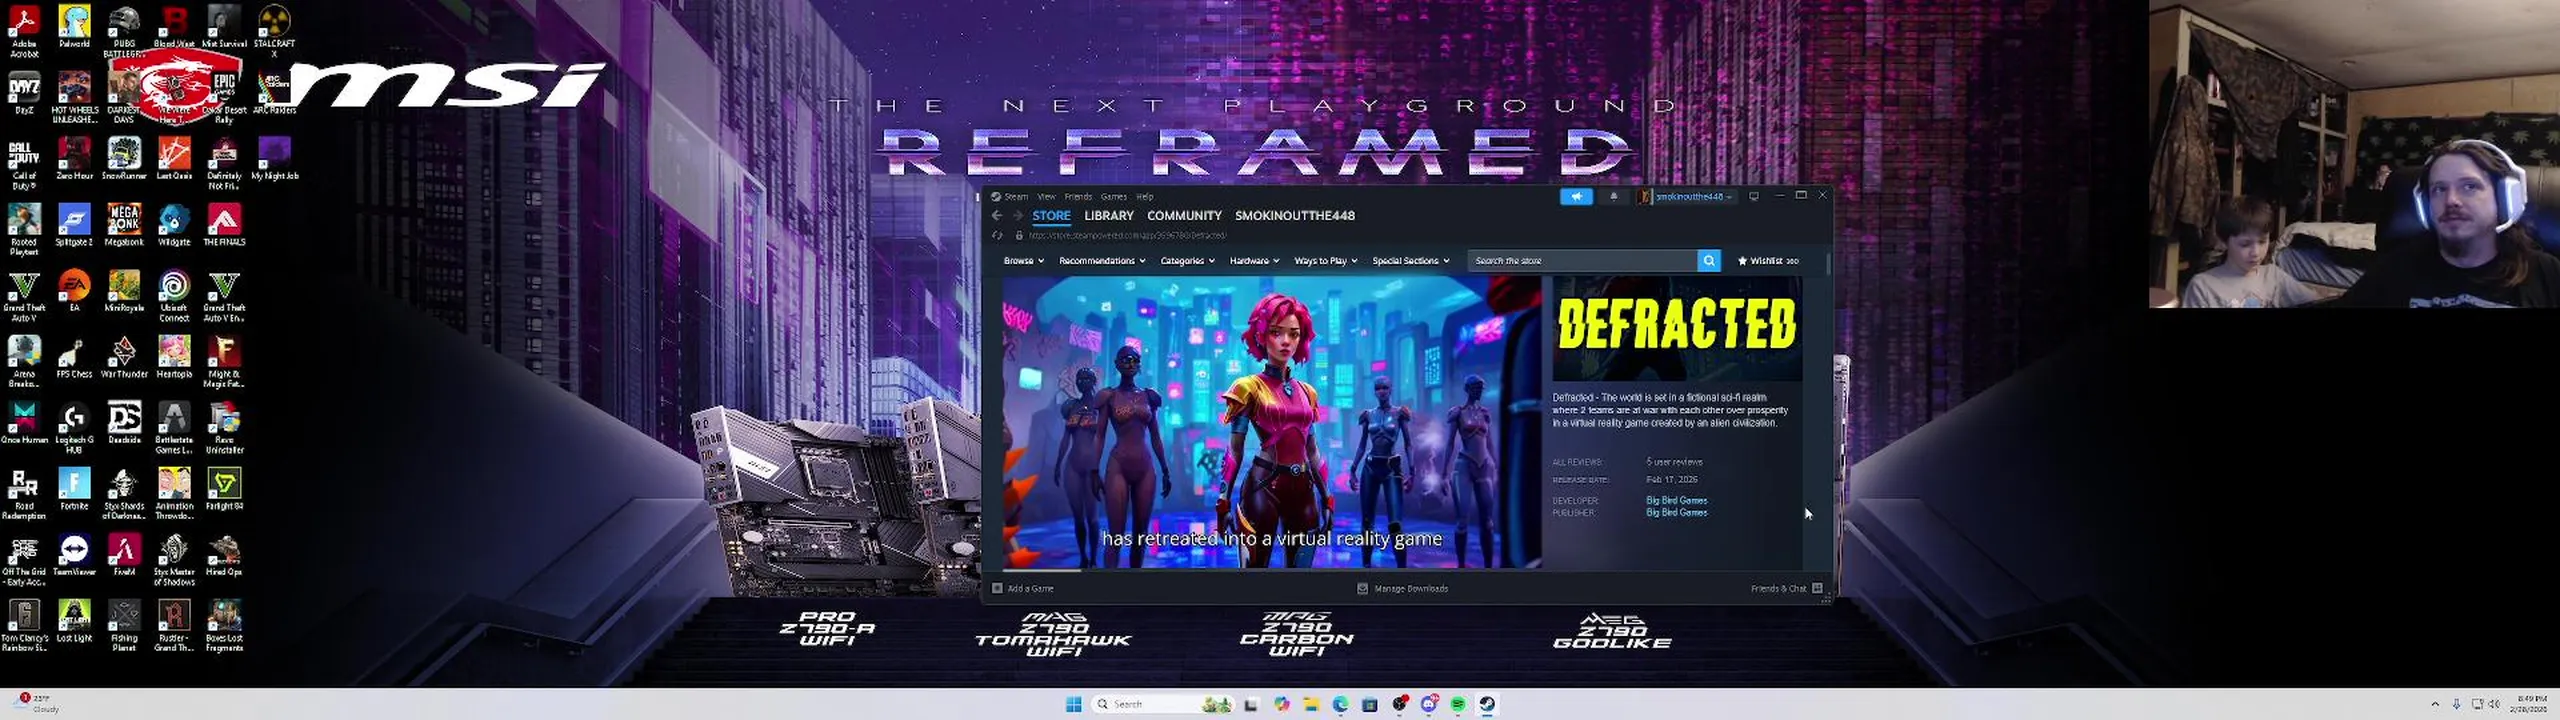This screenshot has height=720, width=2560.
Task: Click the Big Bird Games developer link
Action: [1676, 500]
